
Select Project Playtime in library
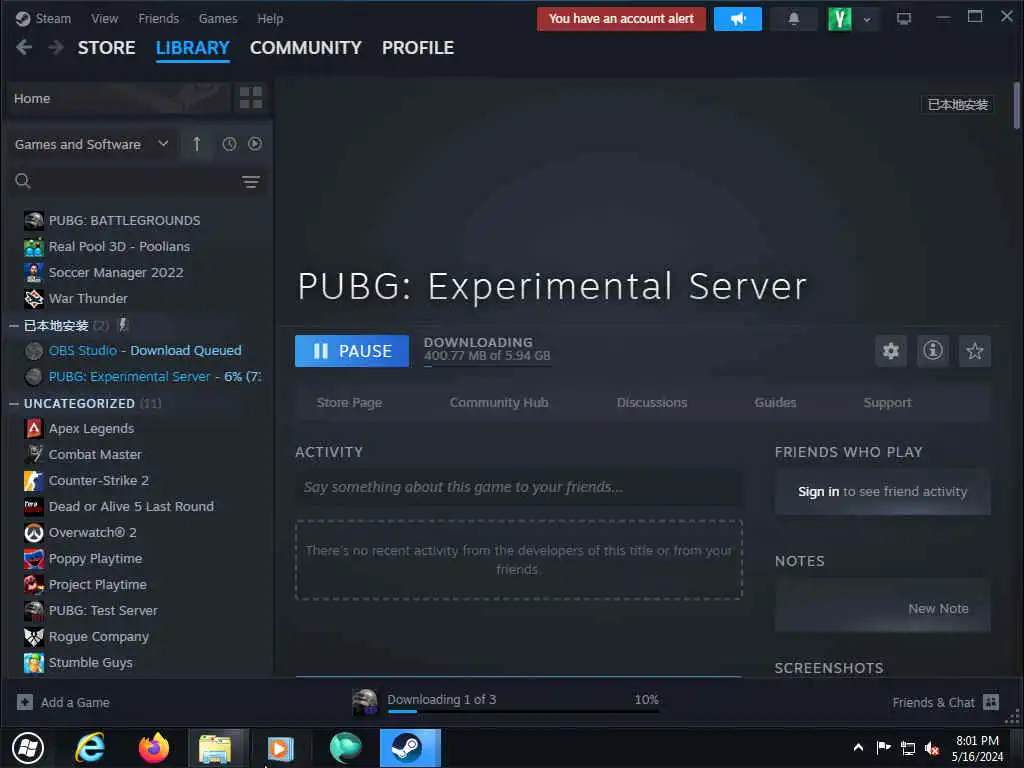[x=98, y=584]
